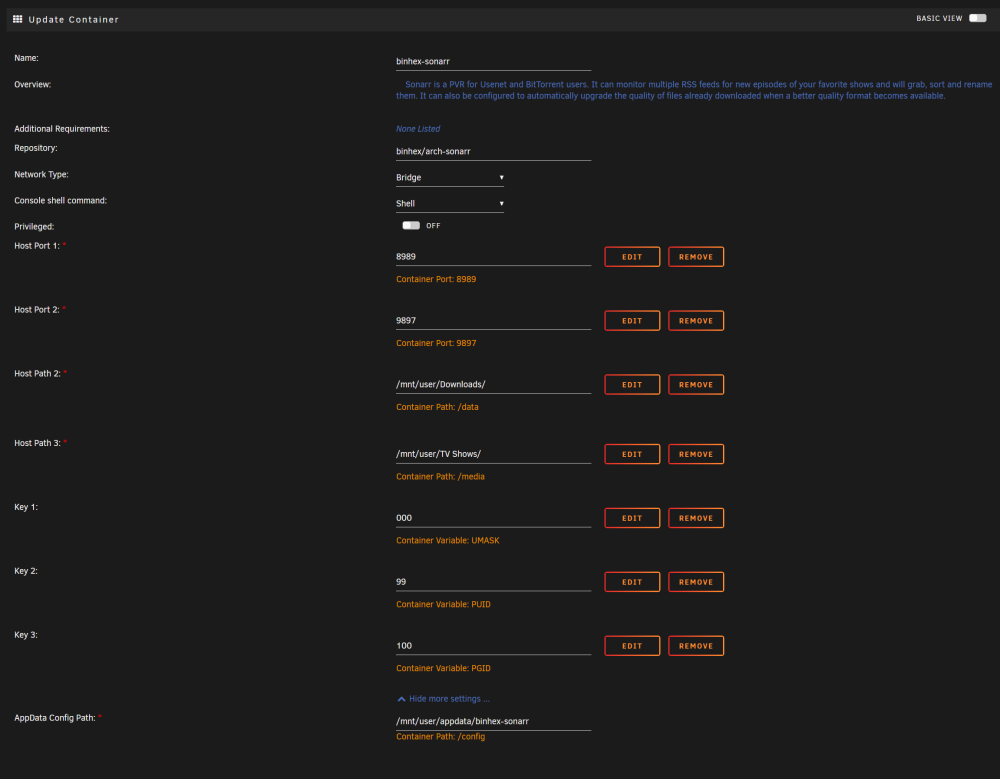Screen dimensions: 1000x779
Task: Click the None Listed requirements text
Action: click(x=418, y=129)
